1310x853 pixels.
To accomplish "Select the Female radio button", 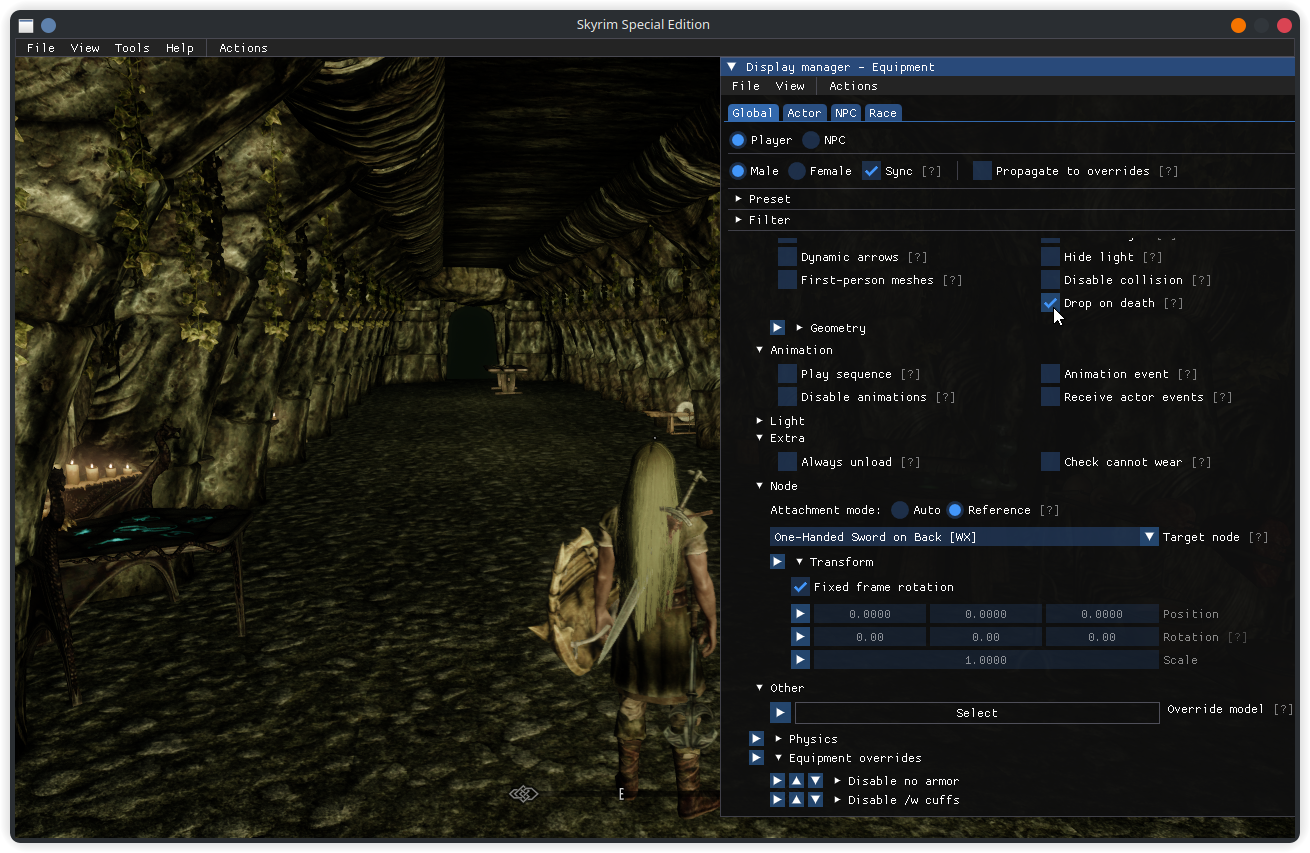I will click(x=797, y=171).
